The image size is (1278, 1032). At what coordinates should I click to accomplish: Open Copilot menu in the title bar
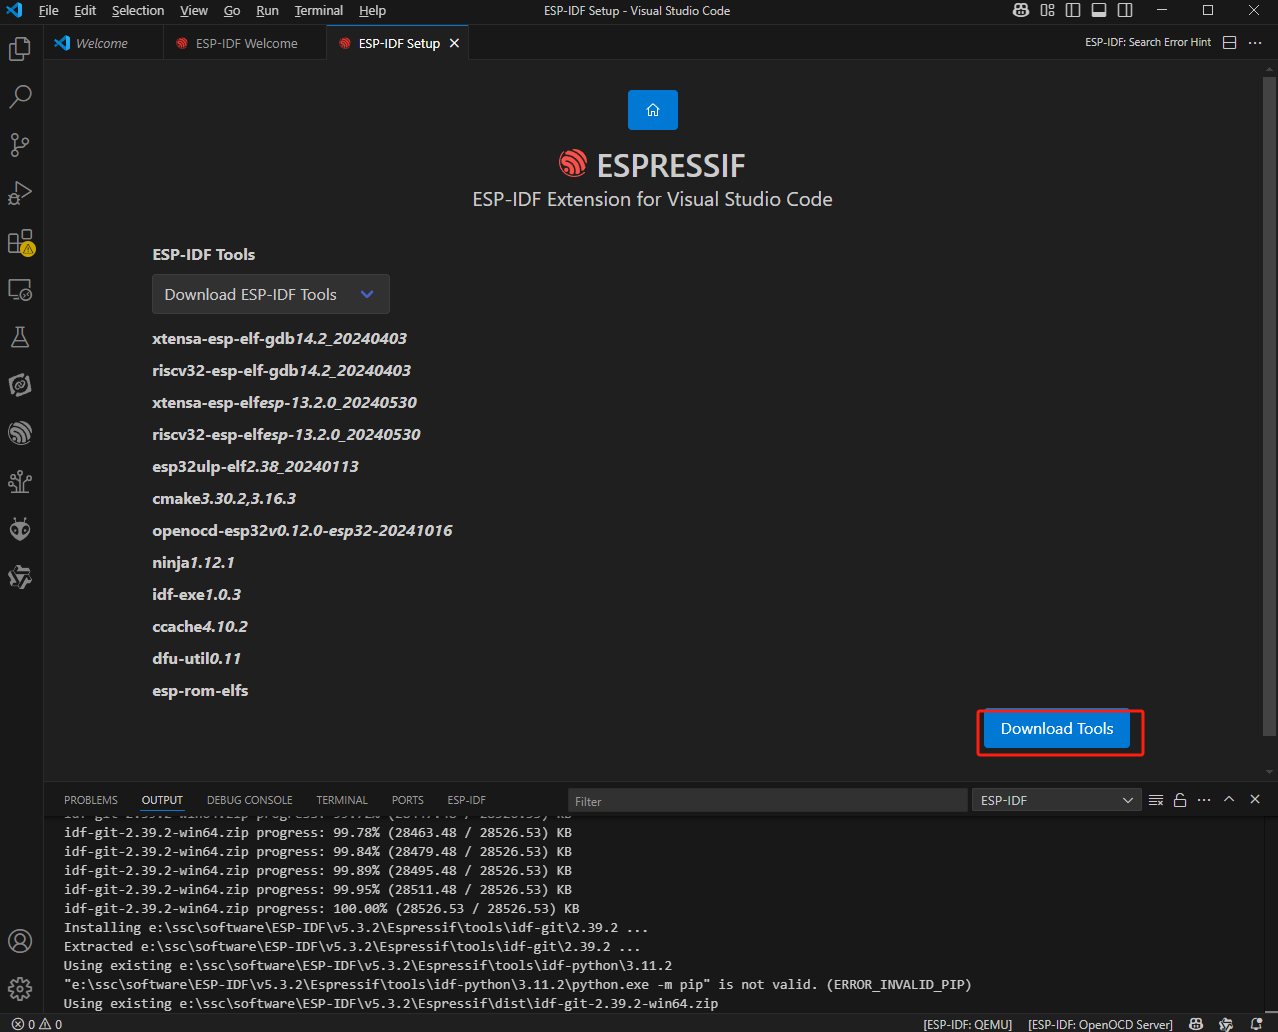click(x=1020, y=11)
